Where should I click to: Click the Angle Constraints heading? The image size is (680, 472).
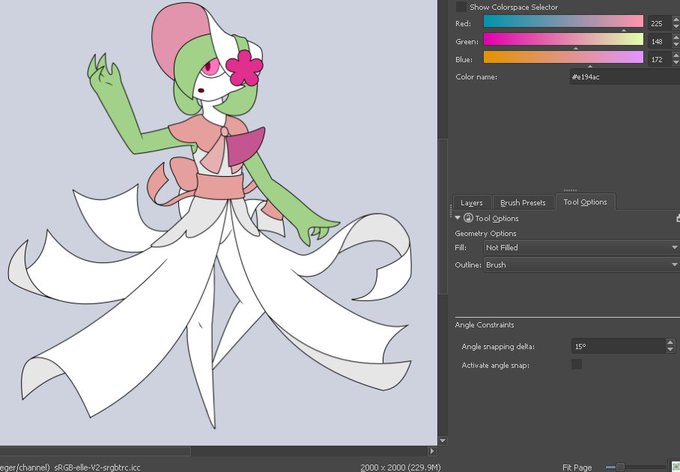coord(484,325)
